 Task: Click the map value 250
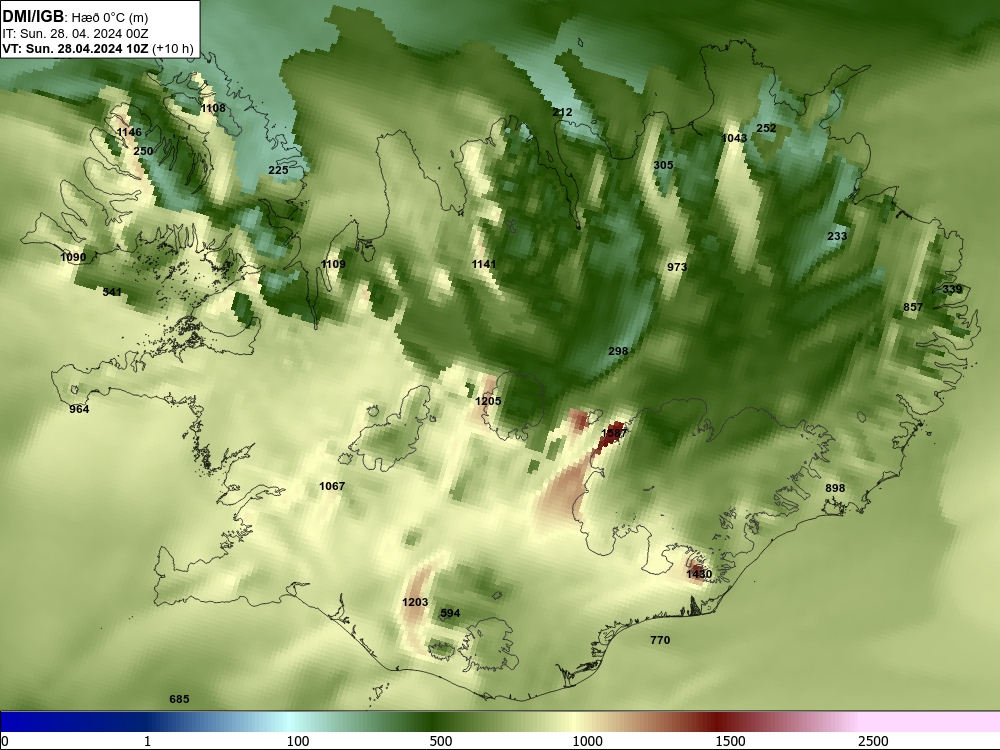click(143, 151)
